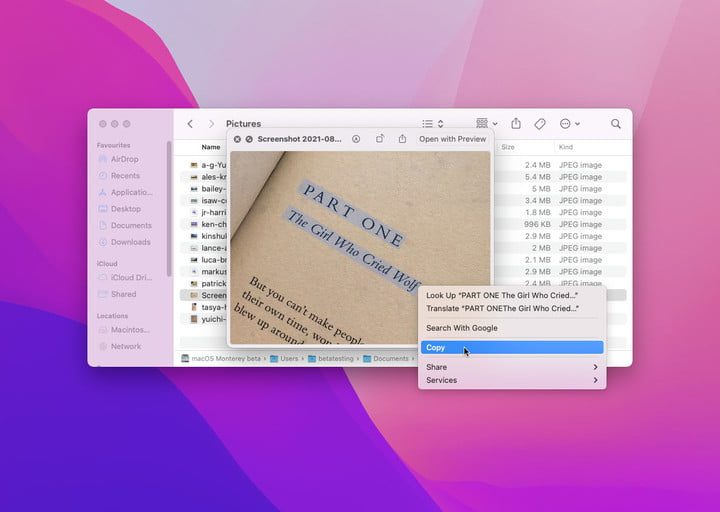
Task: Expand the Services submenu
Action: point(511,380)
